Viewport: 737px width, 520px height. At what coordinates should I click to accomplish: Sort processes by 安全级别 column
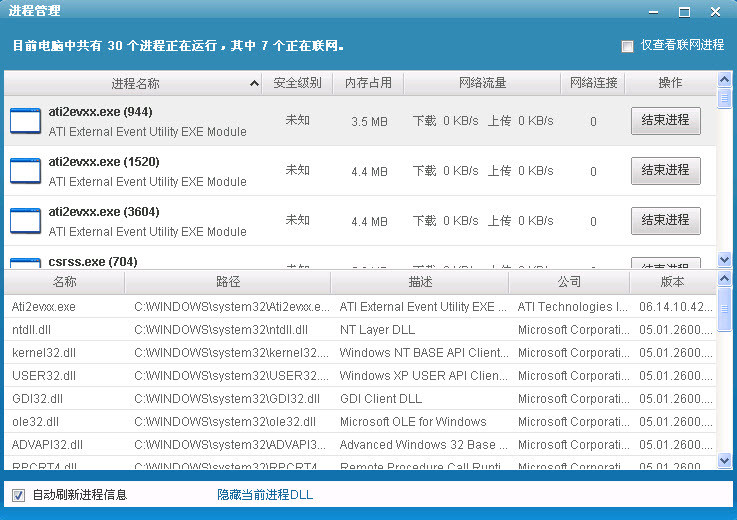pyautogui.click(x=297, y=84)
